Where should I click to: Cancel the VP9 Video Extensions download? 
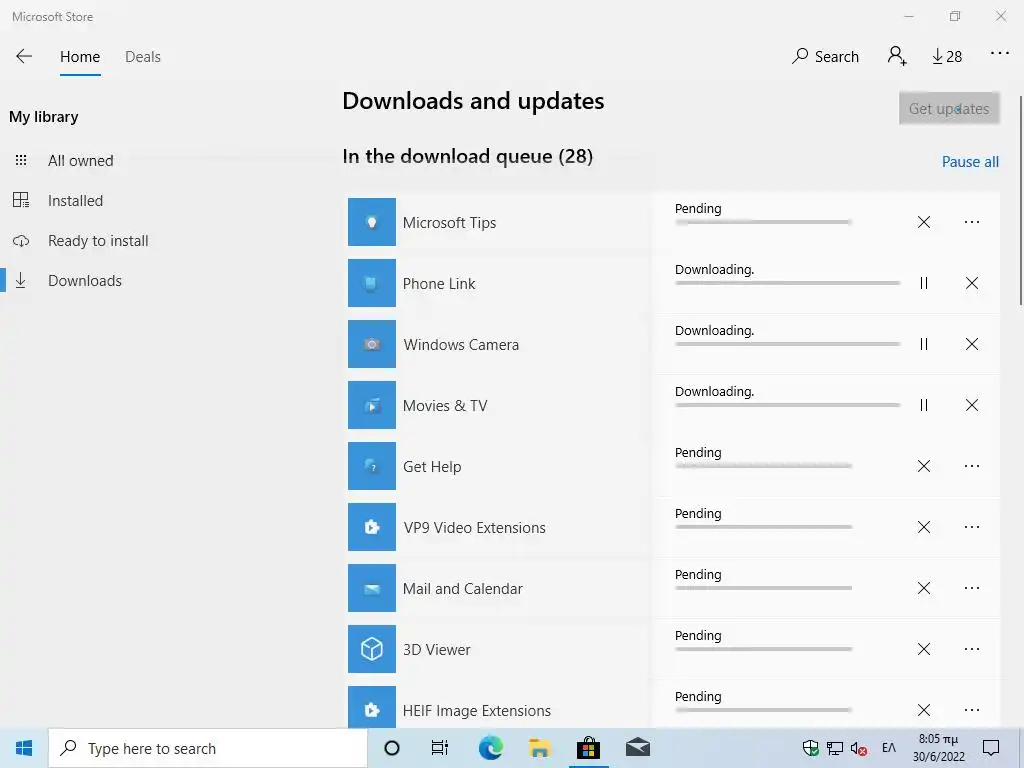923,527
